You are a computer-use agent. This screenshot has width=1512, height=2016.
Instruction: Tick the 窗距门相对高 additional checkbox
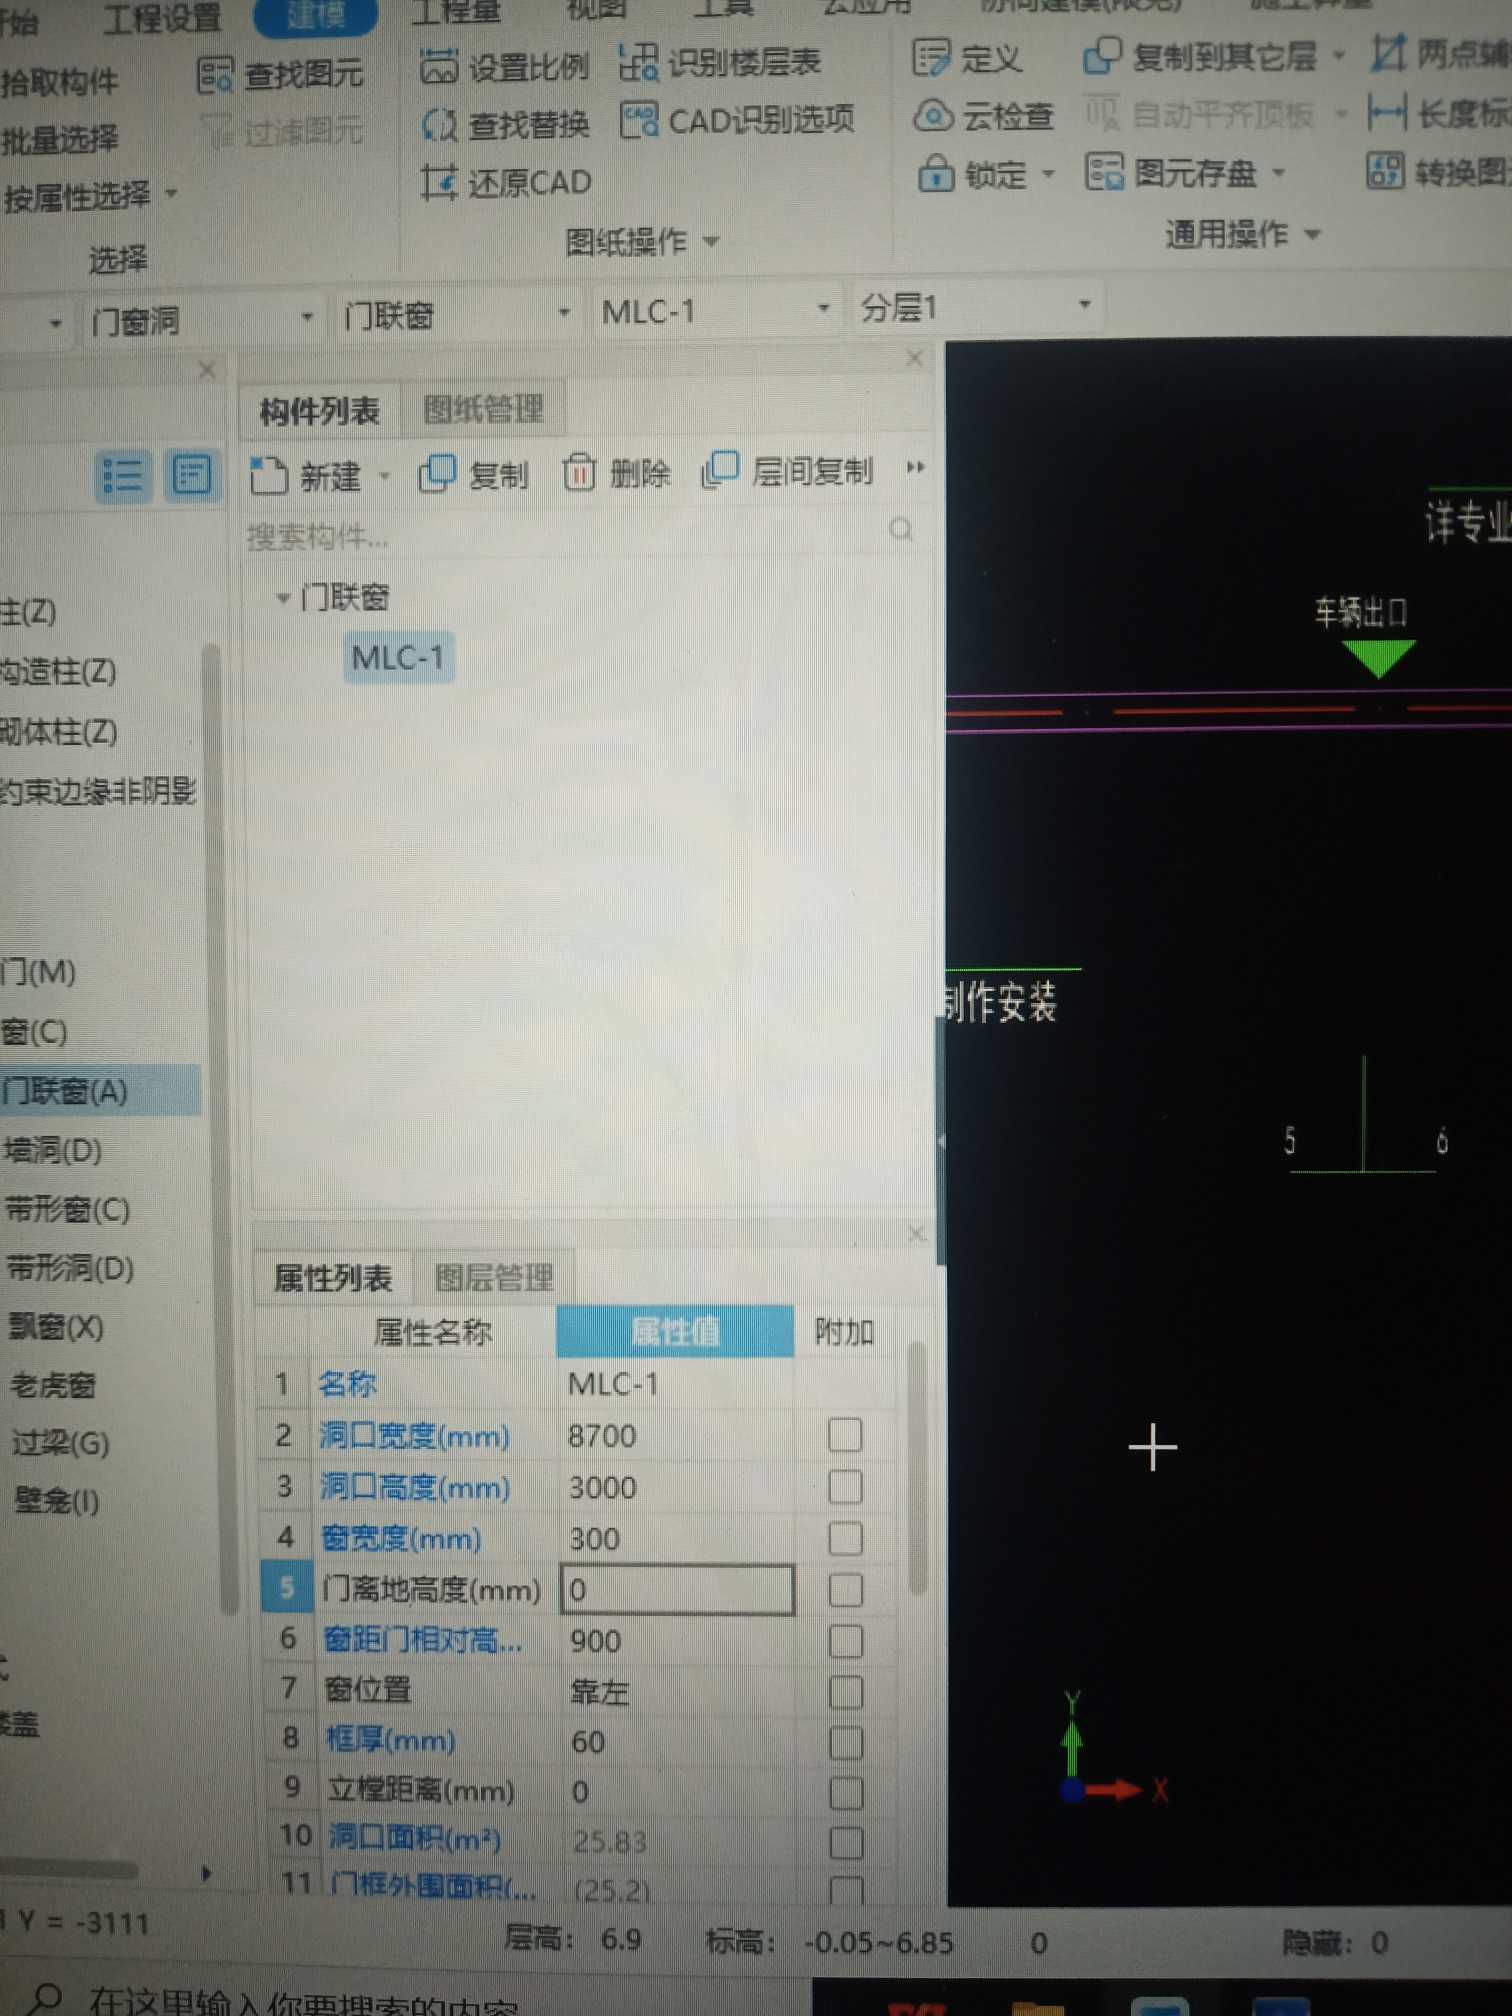pos(846,1641)
